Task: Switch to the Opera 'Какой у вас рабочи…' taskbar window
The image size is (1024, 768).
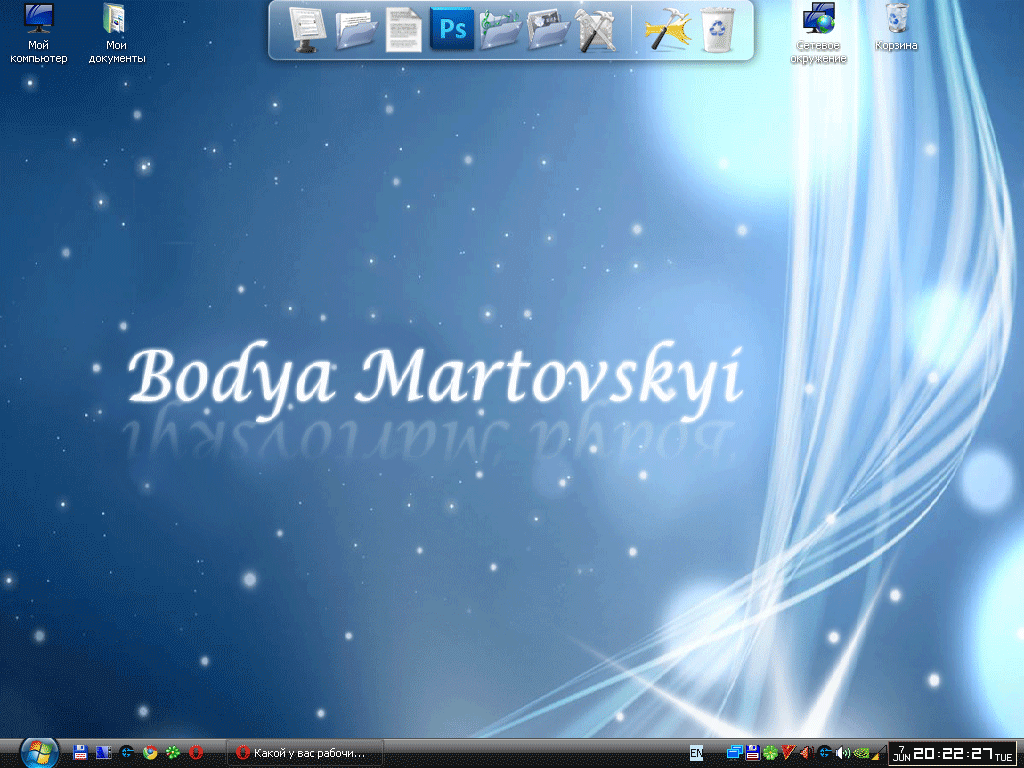Action: point(306,752)
